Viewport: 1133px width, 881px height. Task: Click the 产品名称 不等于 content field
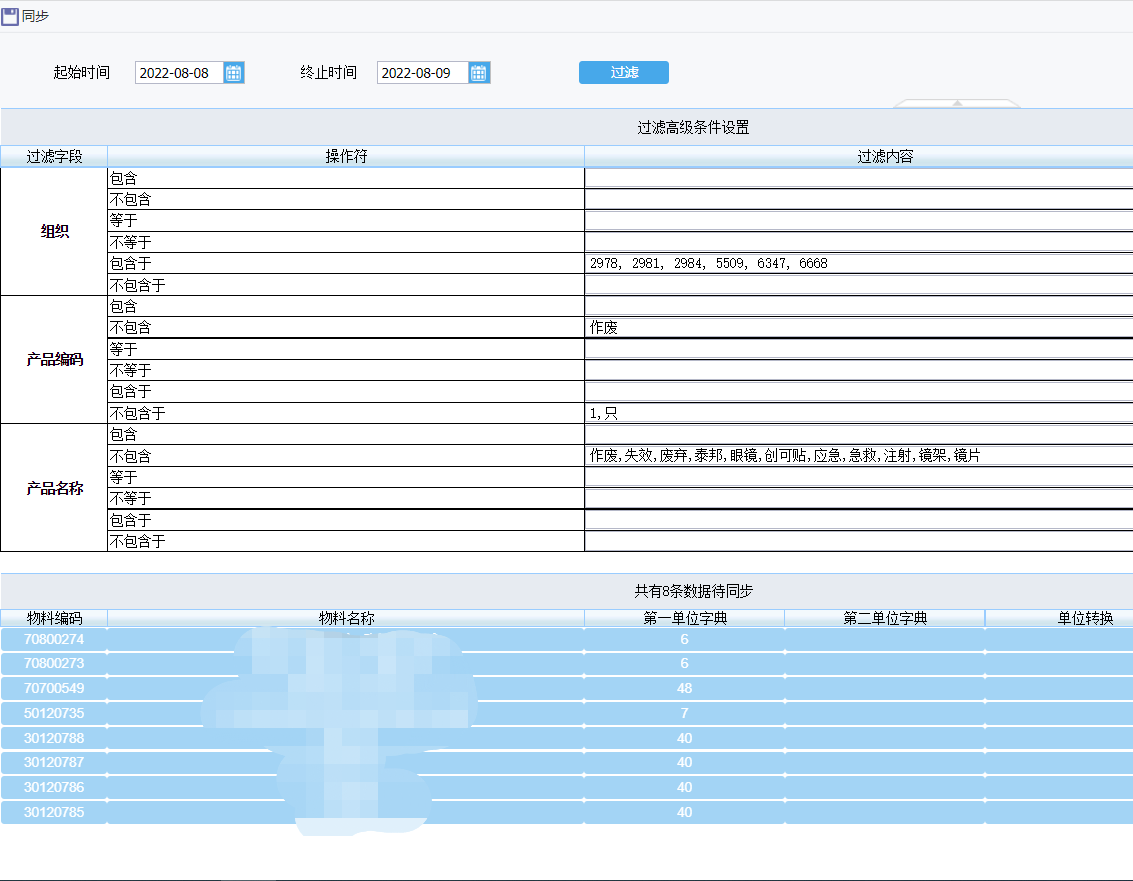[859, 498]
